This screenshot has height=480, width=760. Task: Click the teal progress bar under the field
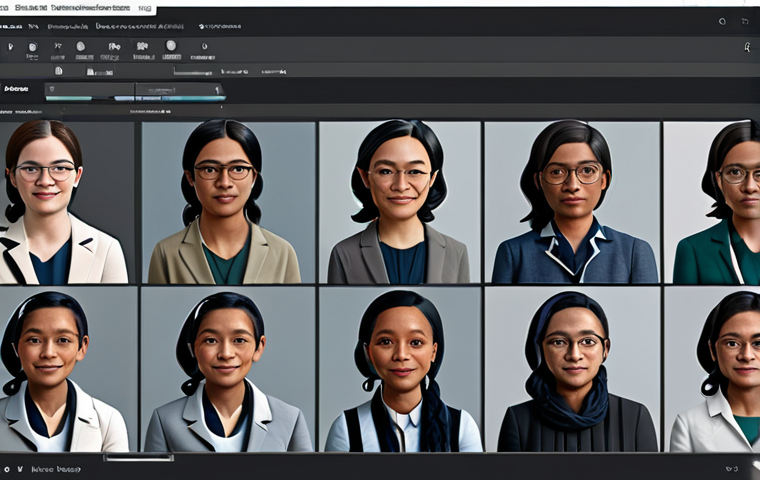click(68, 98)
